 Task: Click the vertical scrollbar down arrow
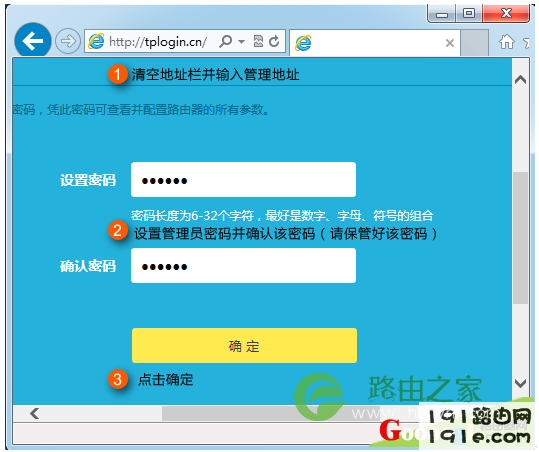[x=520, y=383]
